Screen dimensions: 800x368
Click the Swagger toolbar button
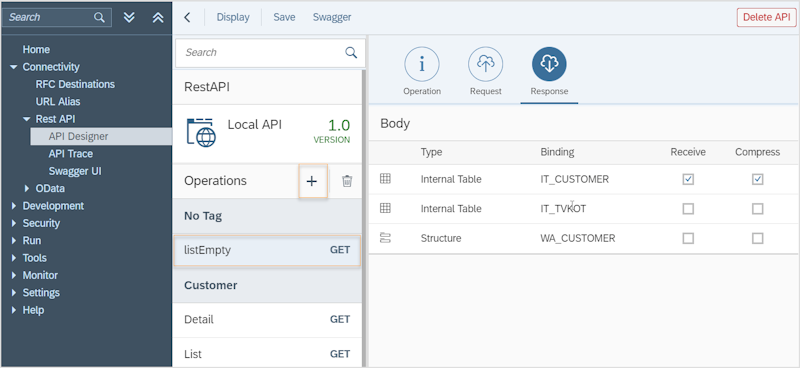332,17
